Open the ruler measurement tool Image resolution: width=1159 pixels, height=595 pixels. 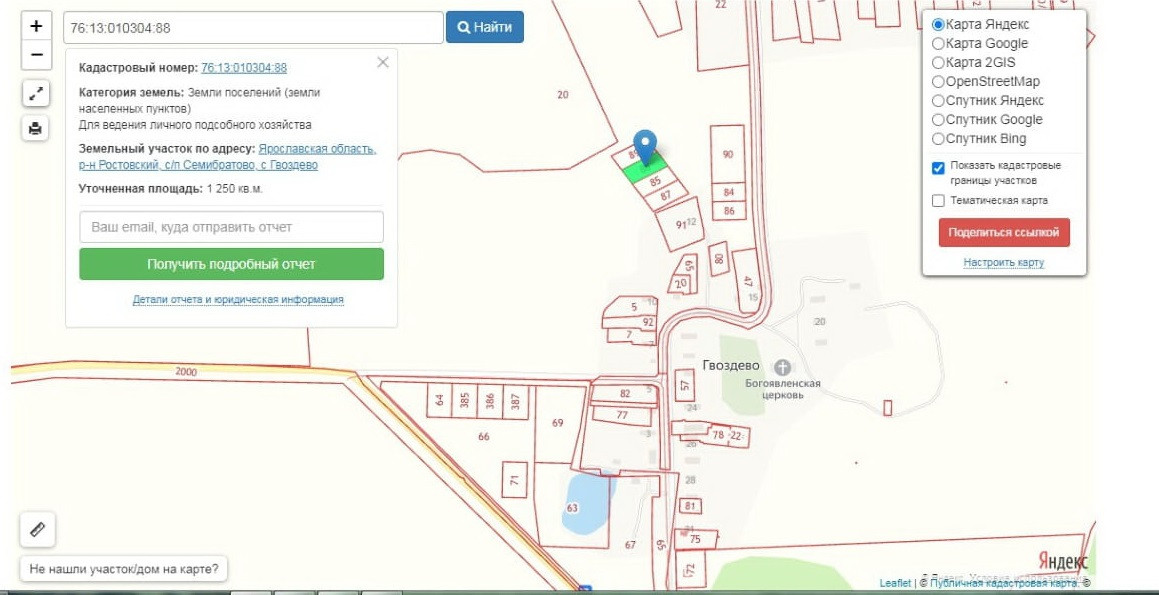click(x=37, y=529)
